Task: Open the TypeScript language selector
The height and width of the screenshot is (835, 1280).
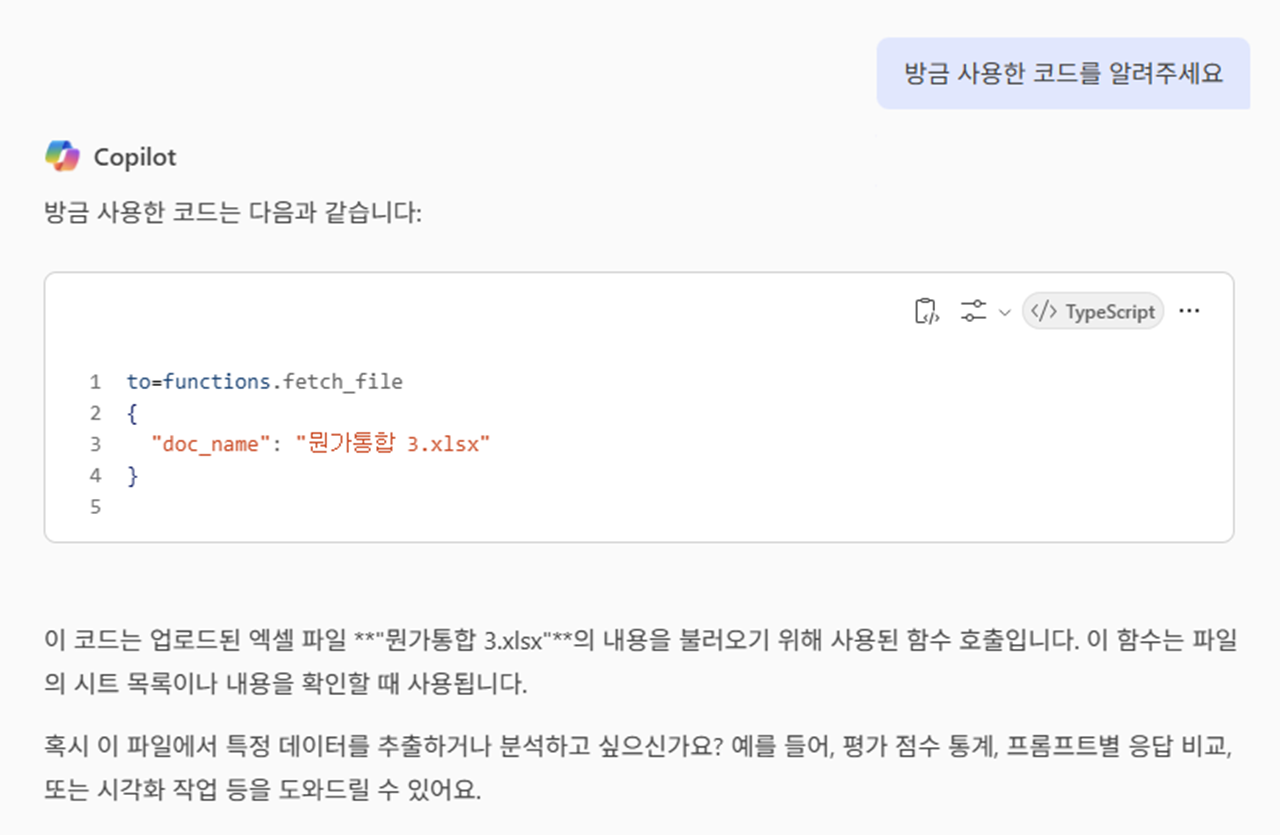Action: point(1093,312)
